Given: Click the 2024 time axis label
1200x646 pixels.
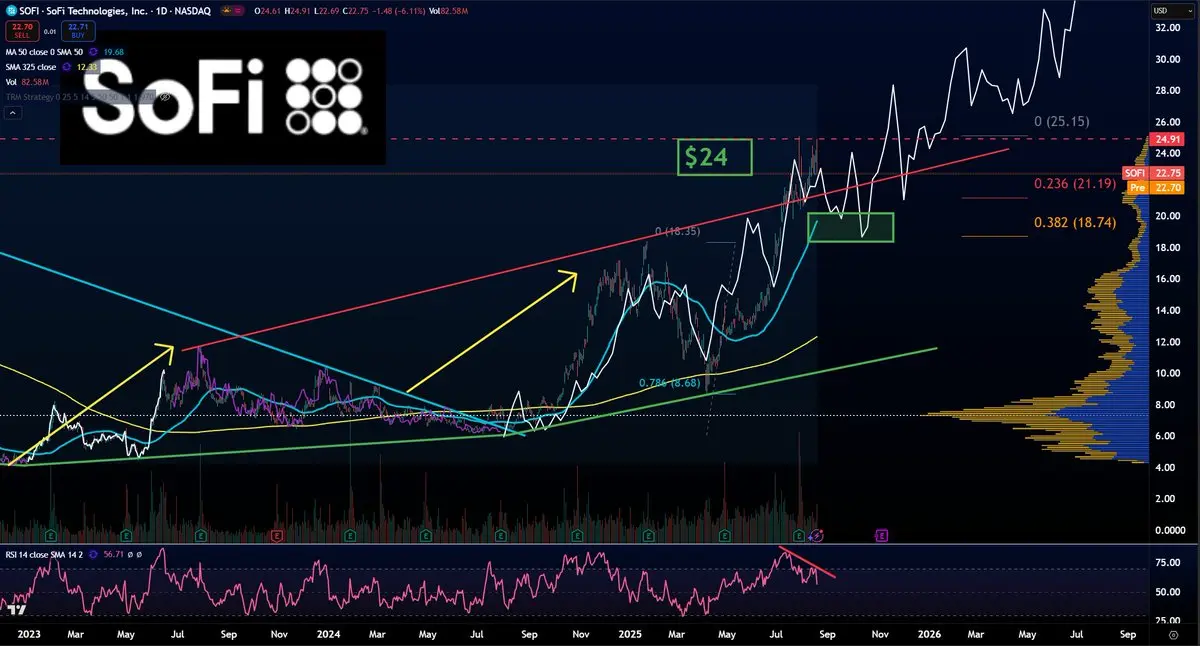Looking at the screenshot, I should click(x=329, y=635).
